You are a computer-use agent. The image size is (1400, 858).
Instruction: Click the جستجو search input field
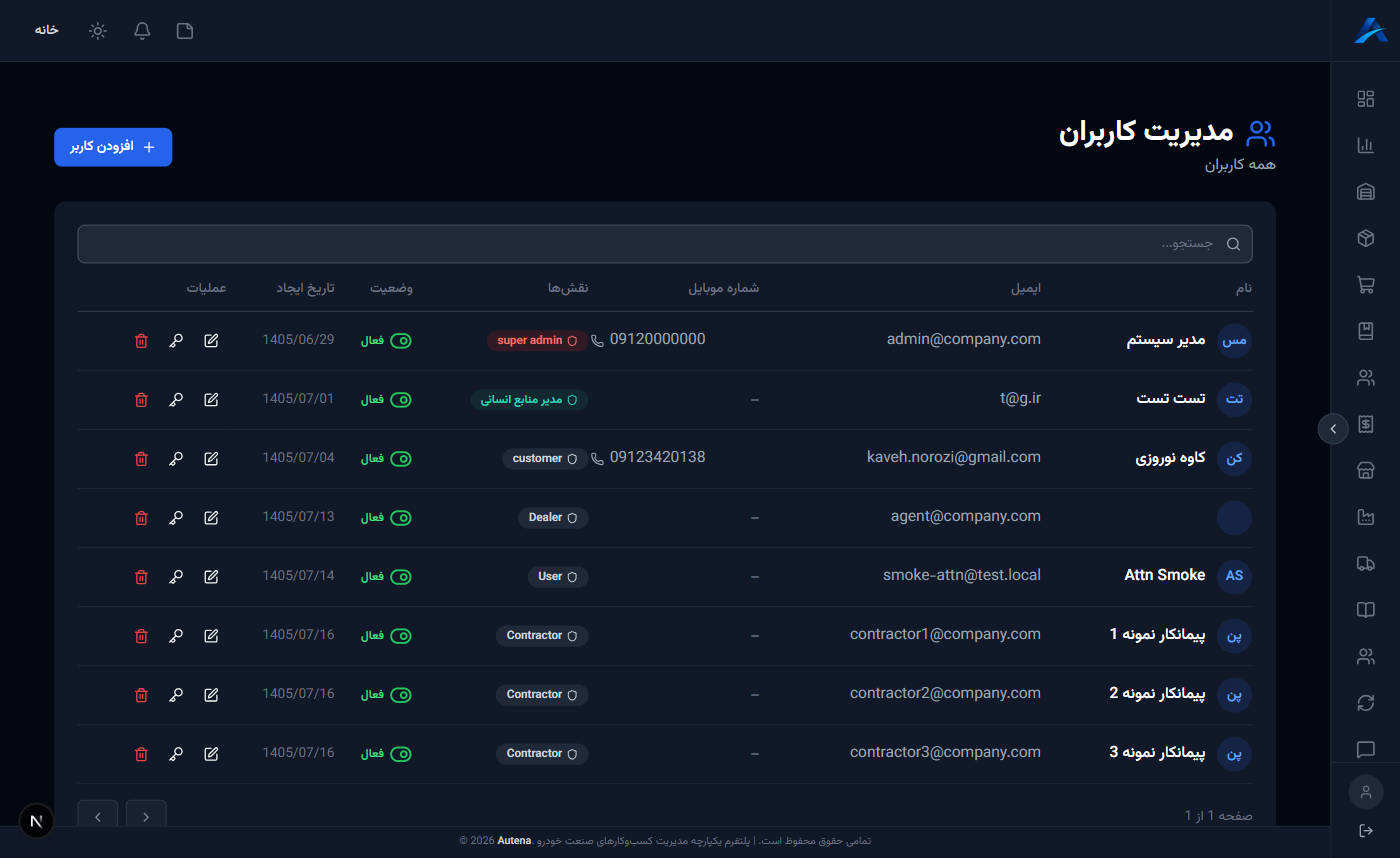(x=665, y=244)
